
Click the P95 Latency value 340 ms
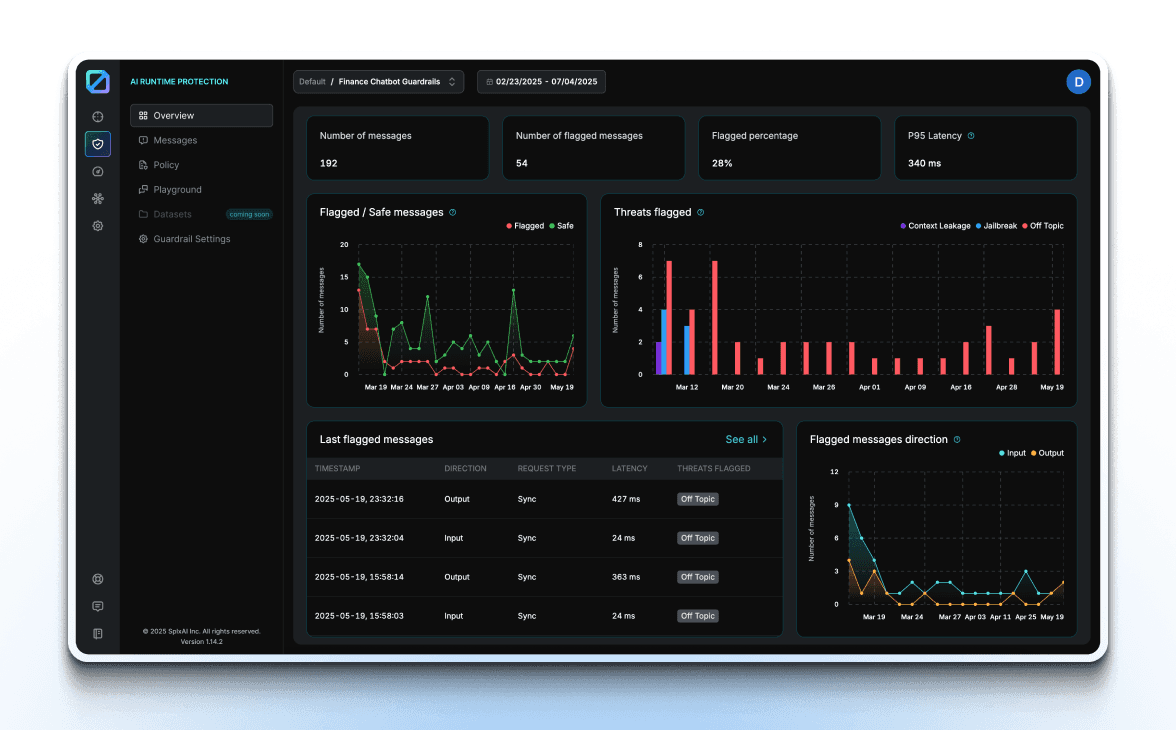[x=924, y=164]
